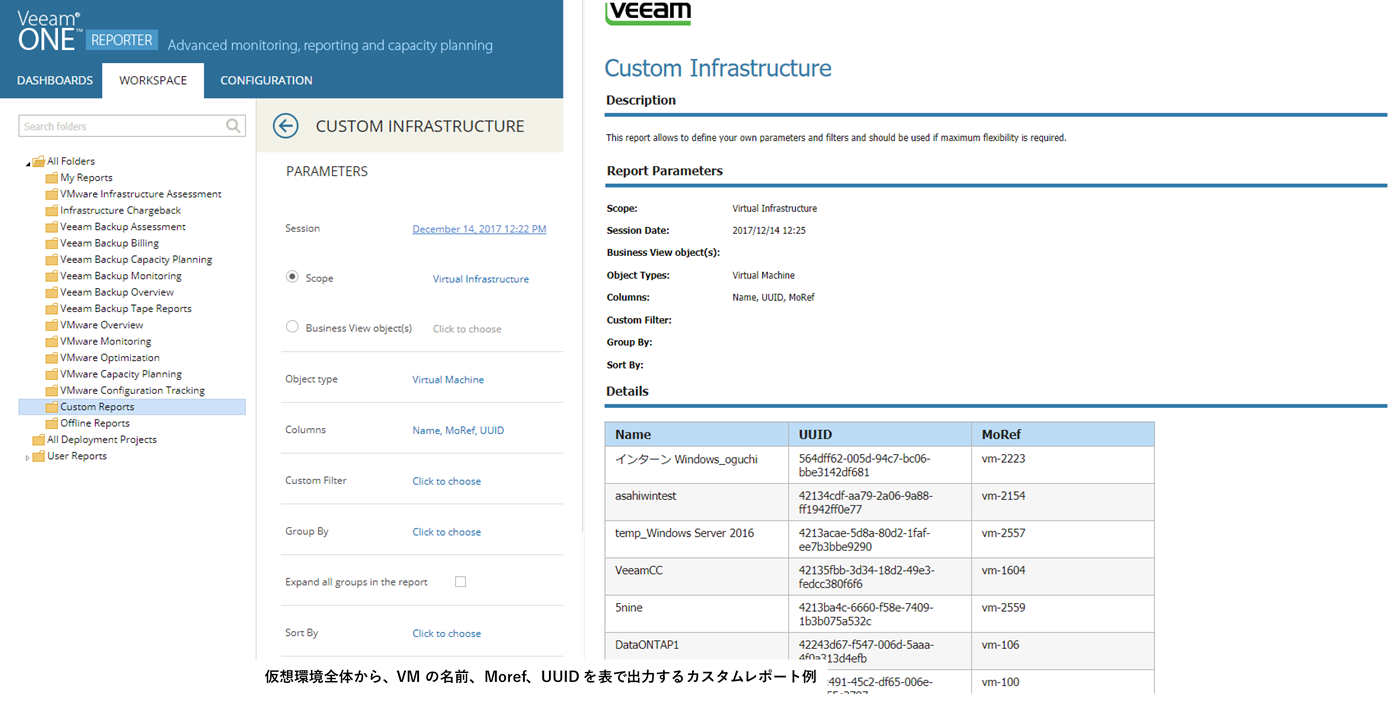Click the vm-2559 MoRef cell

pyautogui.click(x=1063, y=614)
